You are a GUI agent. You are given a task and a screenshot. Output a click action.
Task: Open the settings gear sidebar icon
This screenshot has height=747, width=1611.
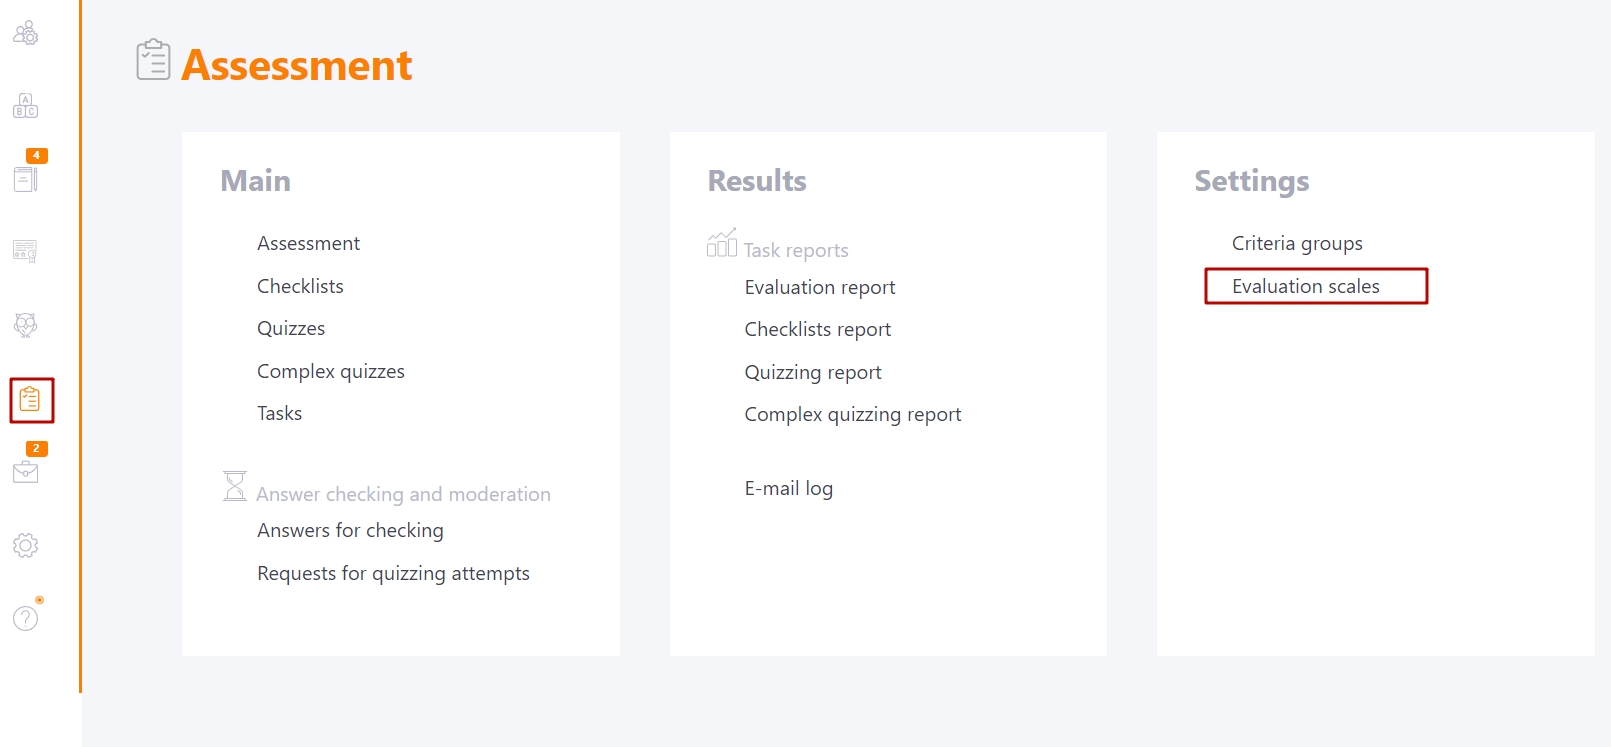coord(26,545)
